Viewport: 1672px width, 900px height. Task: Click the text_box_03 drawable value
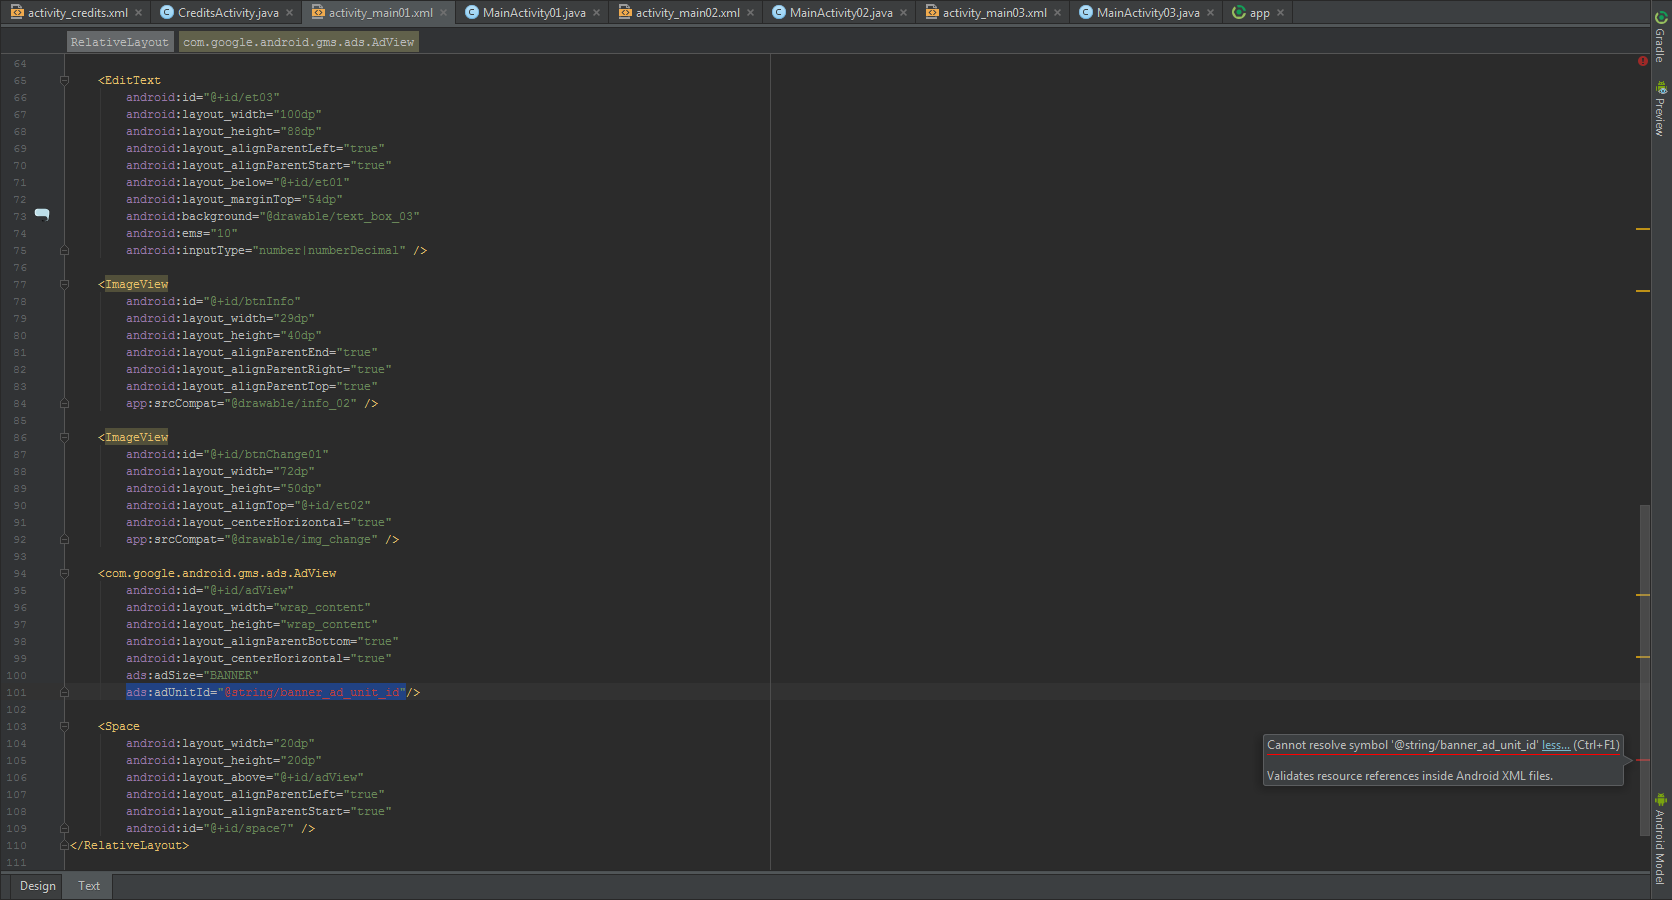339,216
